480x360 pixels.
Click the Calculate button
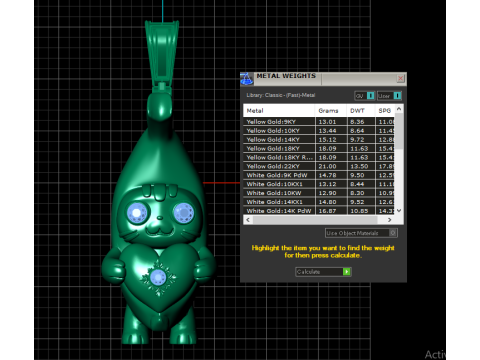[x=323, y=272]
